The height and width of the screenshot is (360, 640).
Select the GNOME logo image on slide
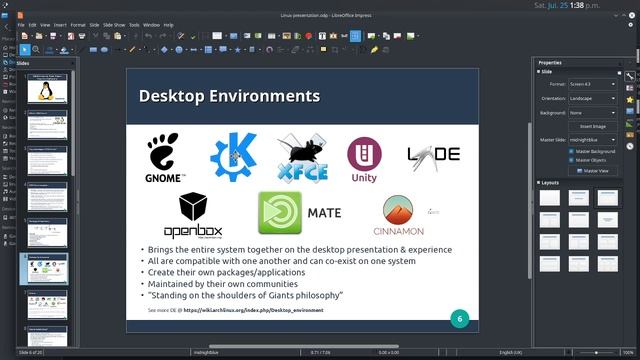(x=164, y=158)
